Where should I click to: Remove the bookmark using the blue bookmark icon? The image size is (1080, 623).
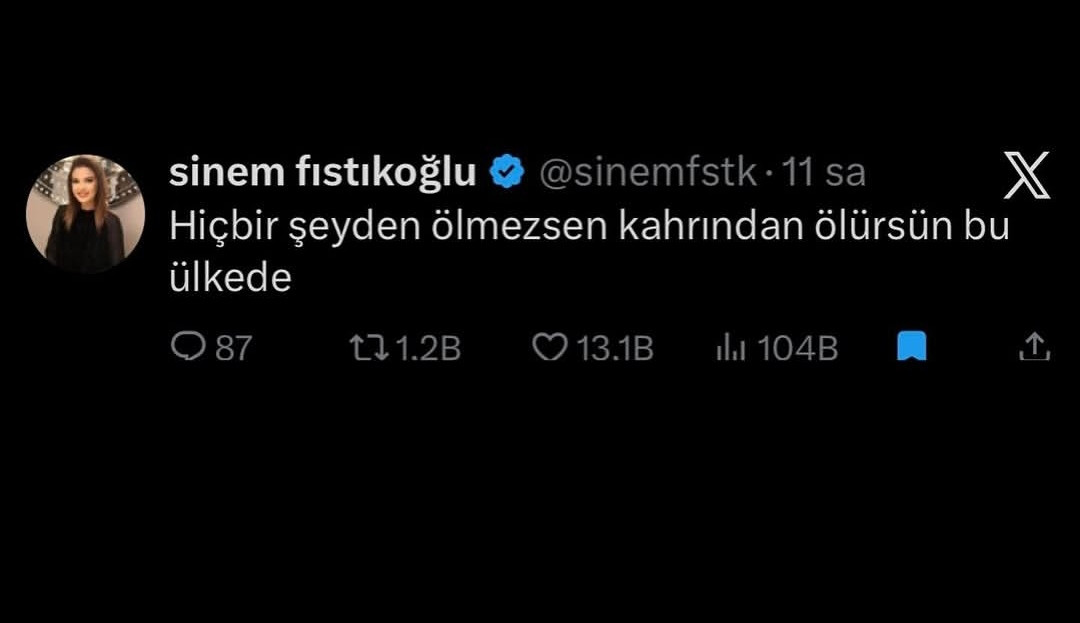[911, 347]
